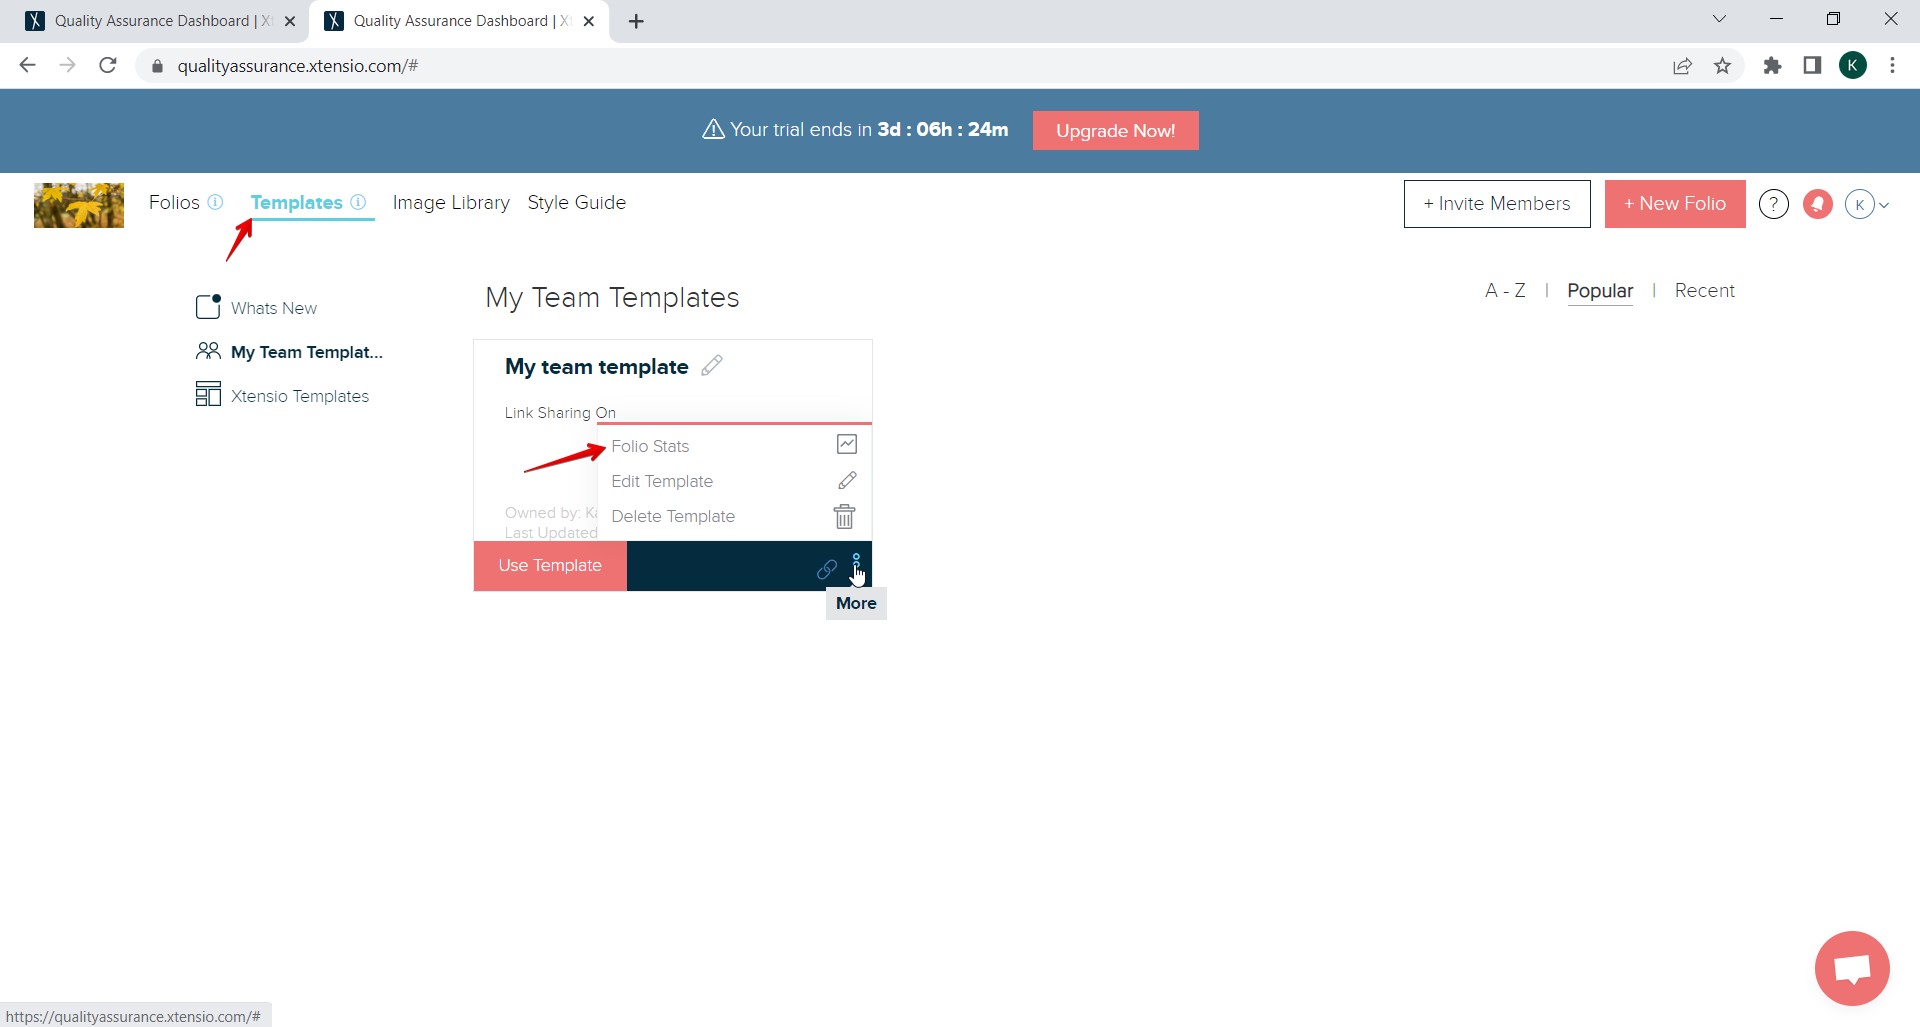Viewport: 1920px width, 1027px height.
Task: Switch to the Folios tab
Action: click(x=174, y=202)
